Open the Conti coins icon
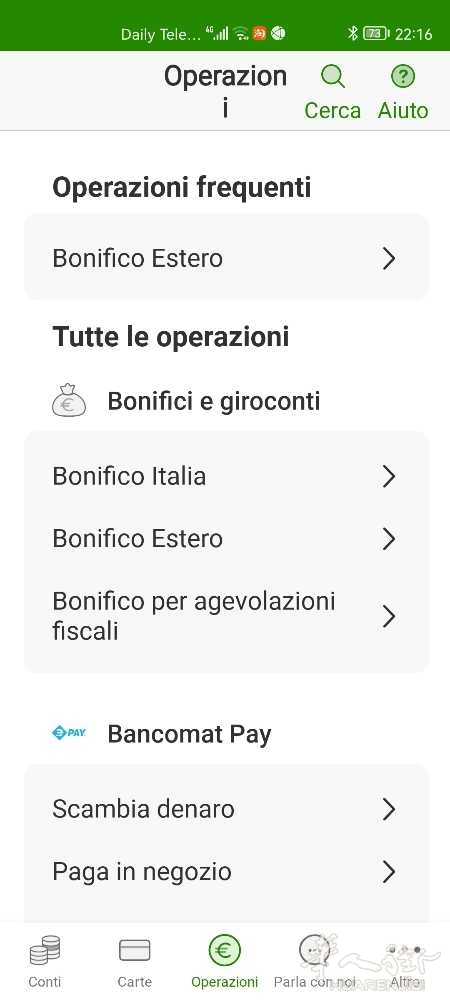 (45, 950)
